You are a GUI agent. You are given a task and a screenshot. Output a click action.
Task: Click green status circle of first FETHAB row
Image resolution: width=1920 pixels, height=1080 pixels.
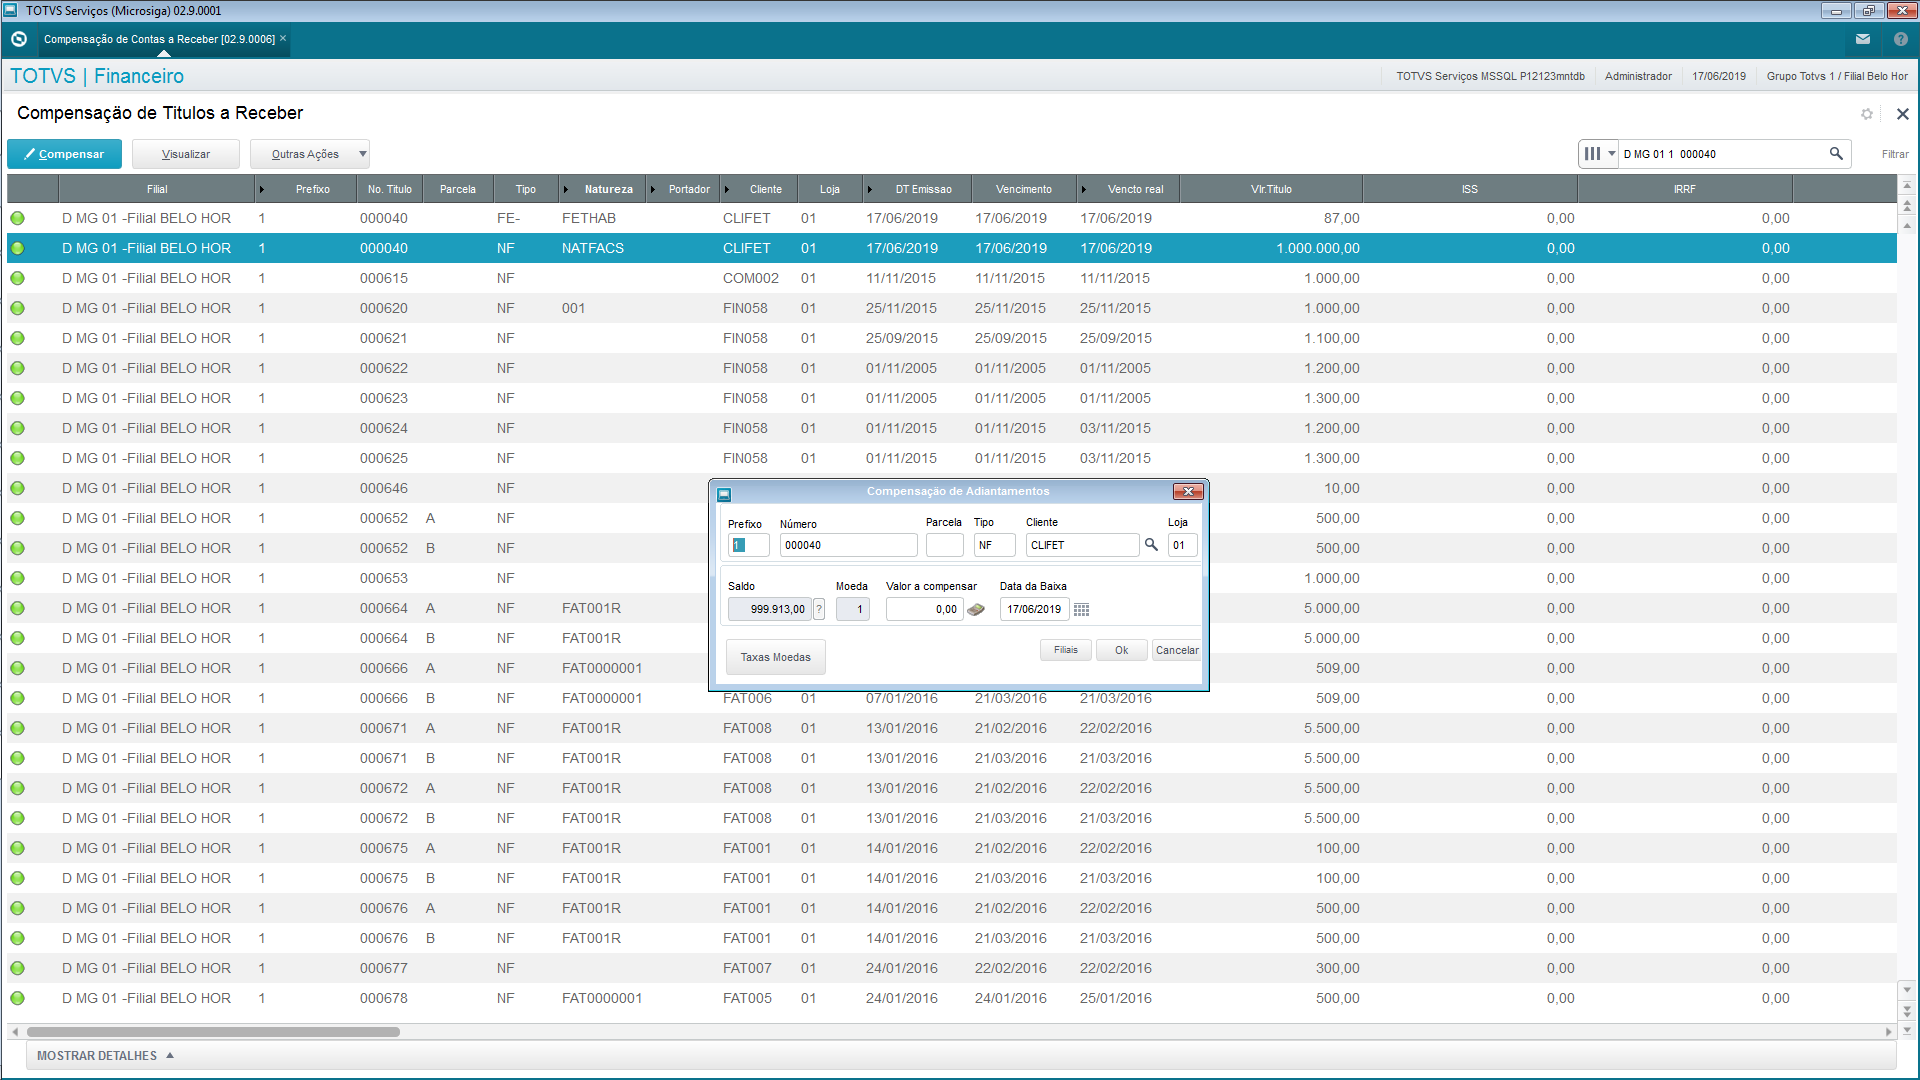tap(18, 218)
